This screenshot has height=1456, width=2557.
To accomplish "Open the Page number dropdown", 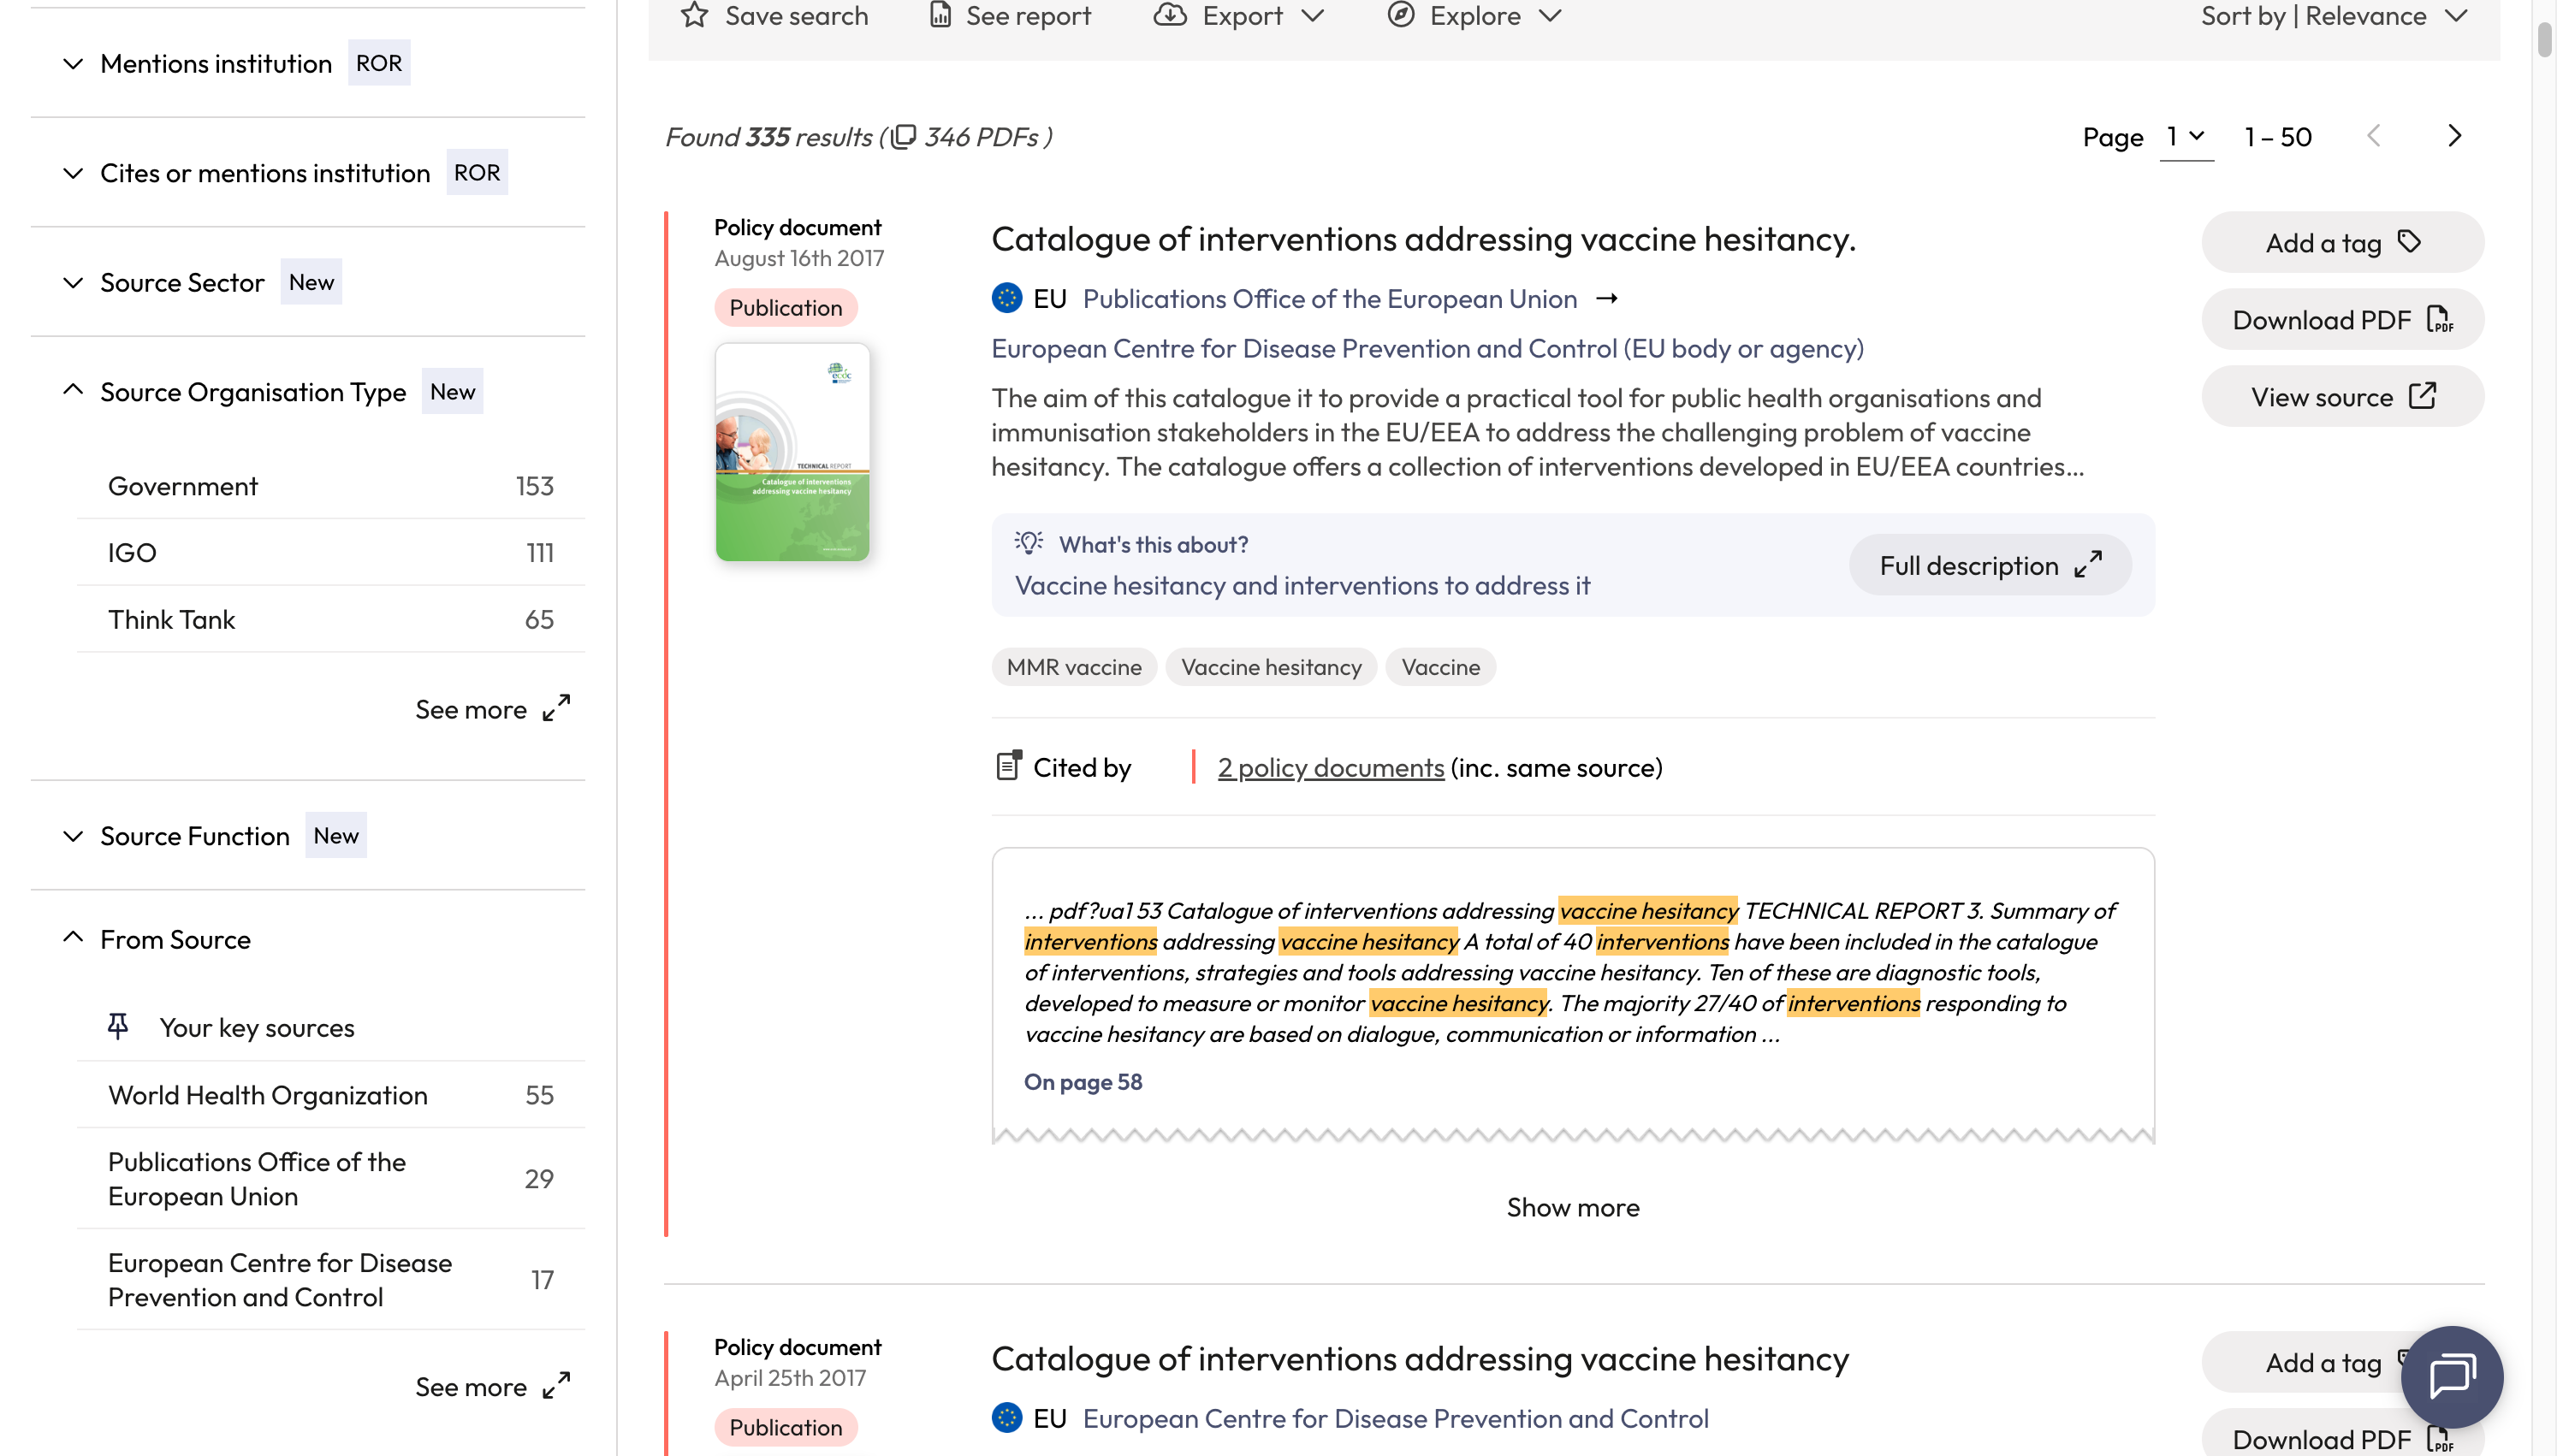I will (x=2186, y=137).
